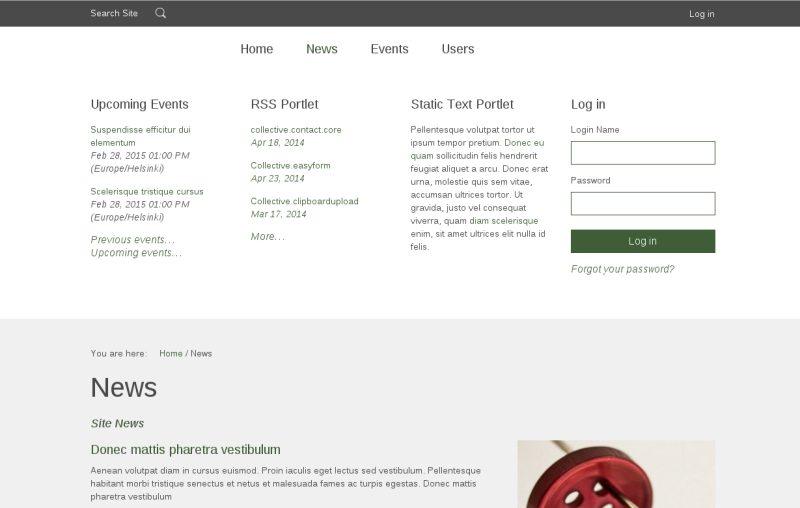The width and height of the screenshot is (800, 508).
Task: Open the News navigation tab
Action: coord(322,49)
